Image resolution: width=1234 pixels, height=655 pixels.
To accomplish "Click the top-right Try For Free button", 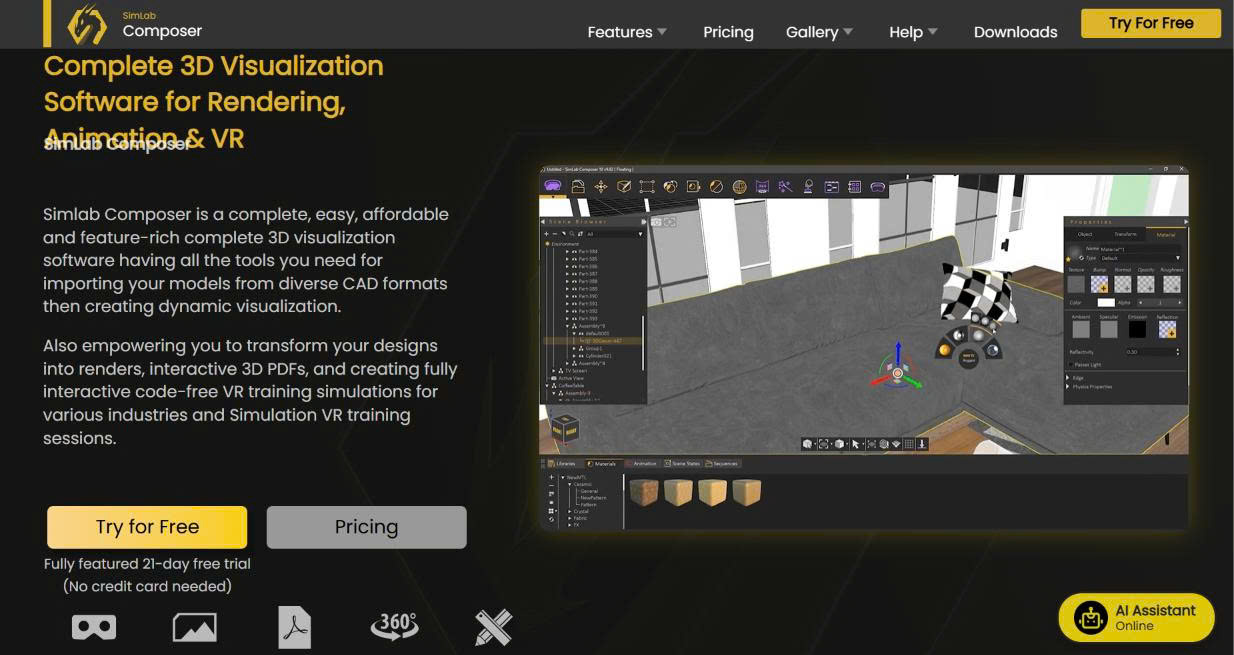I will click(1151, 23).
